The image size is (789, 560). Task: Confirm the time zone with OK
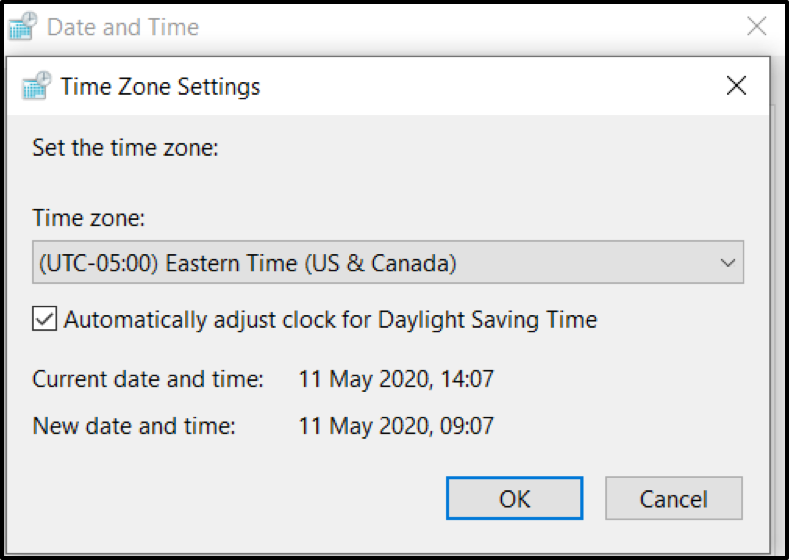click(x=514, y=498)
